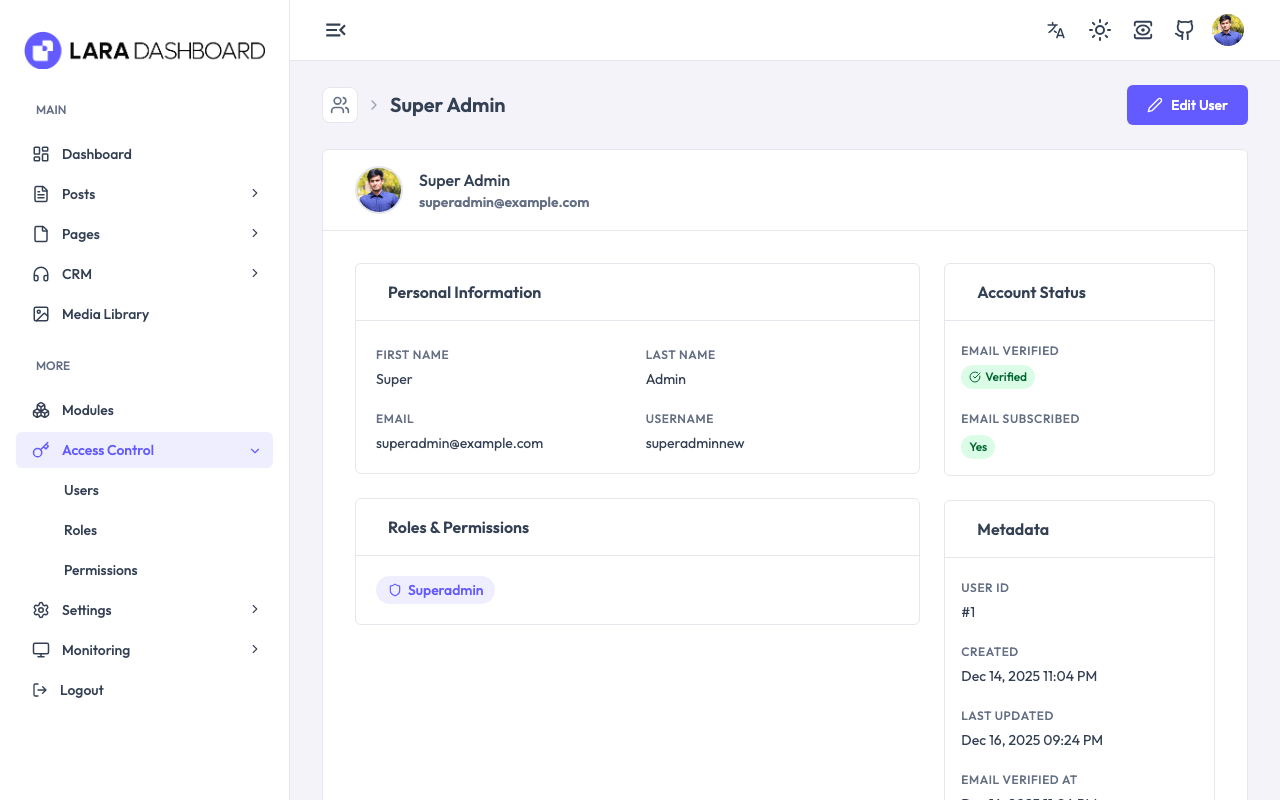Go to the Users submenu
Image resolution: width=1280 pixels, height=800 pixels.
click(81, 490)
